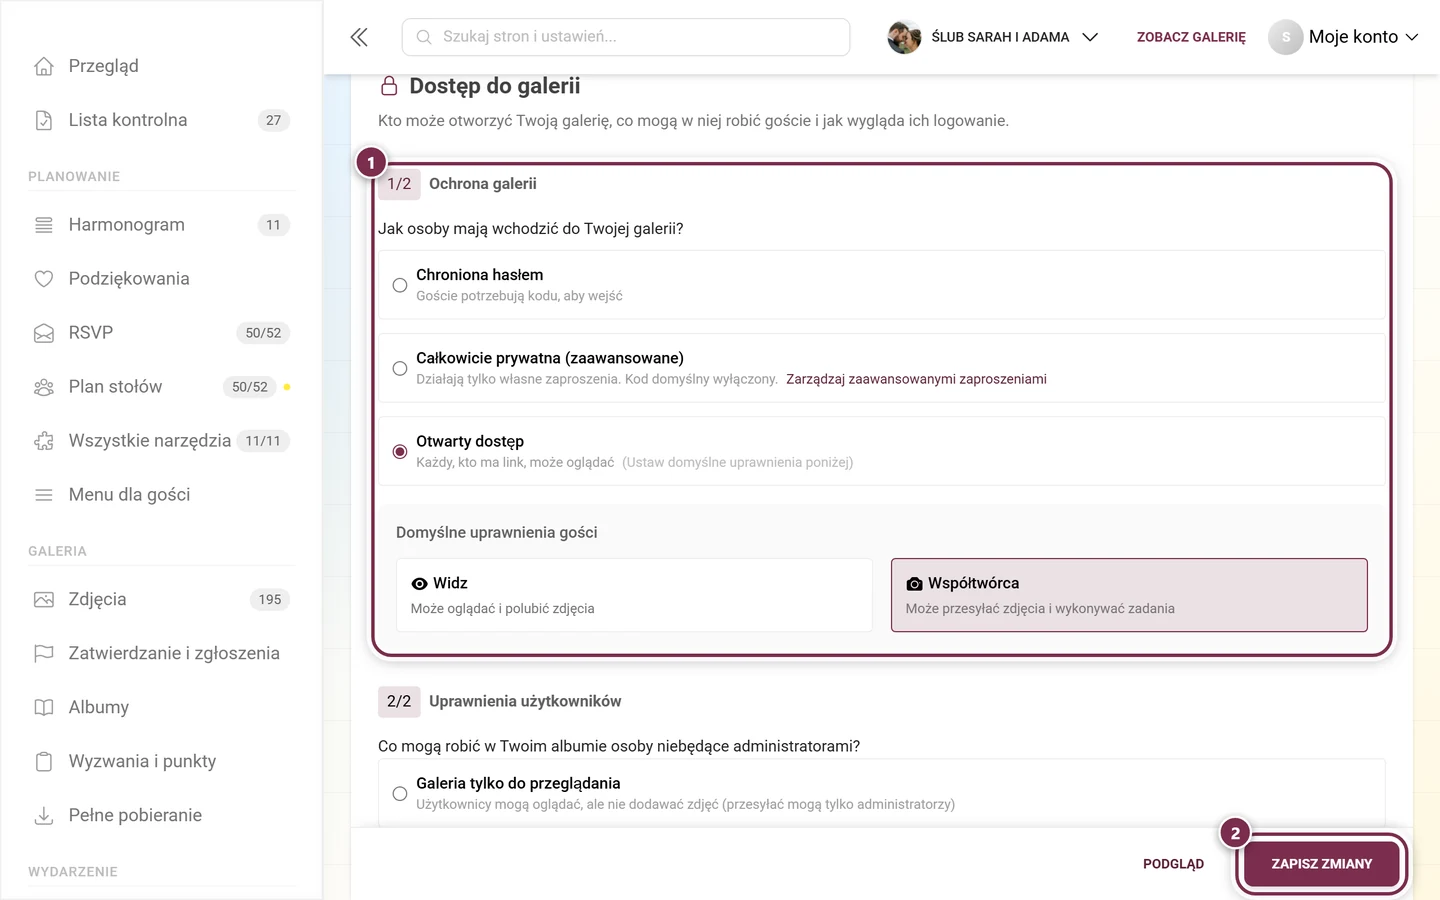Image resolution: width=1440 pixels, height=900 pixels.
Task: Click the Wszystkie narzędzia puzzle icon
Action: (x=44, y=441)
